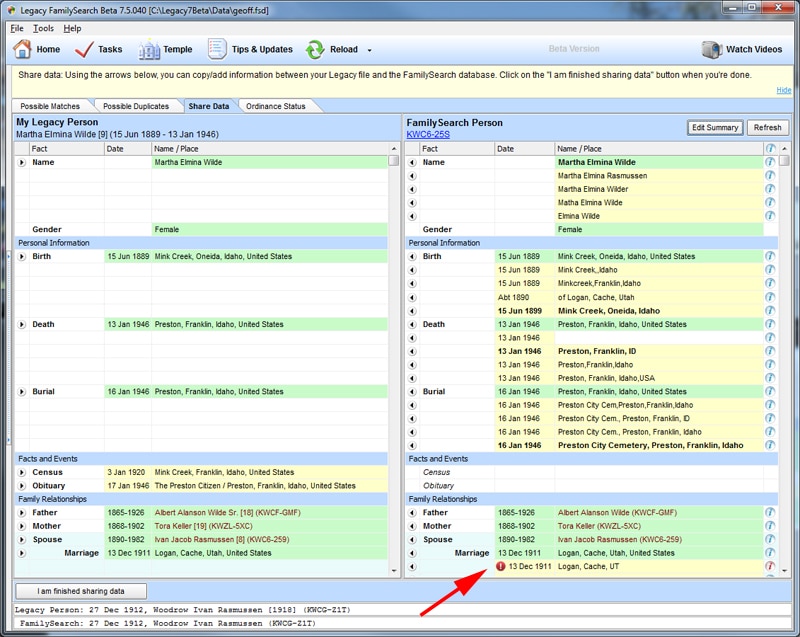This screenshot has height=637, width=800.
Task: Click the Hide link in instructions
Action: coord(784,90)
